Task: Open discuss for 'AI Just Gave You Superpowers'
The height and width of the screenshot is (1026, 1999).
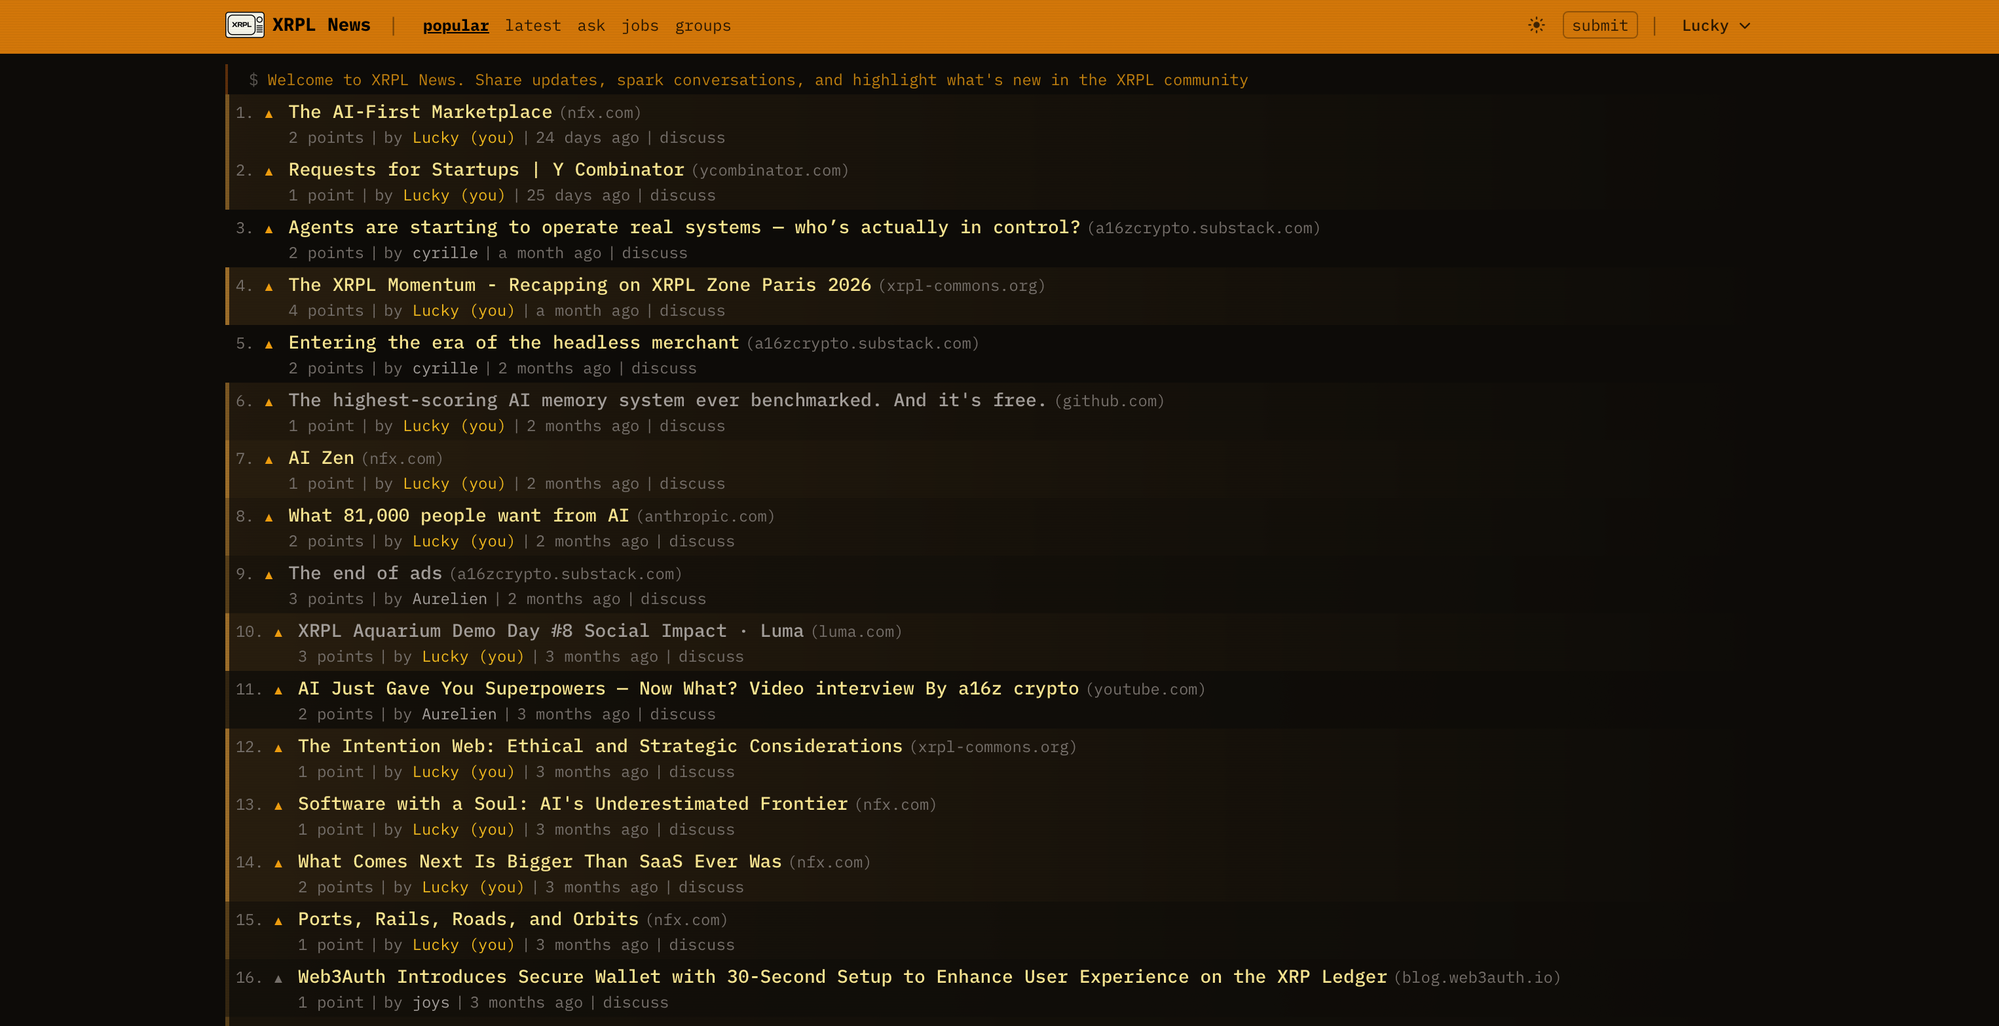Action: 683,715
